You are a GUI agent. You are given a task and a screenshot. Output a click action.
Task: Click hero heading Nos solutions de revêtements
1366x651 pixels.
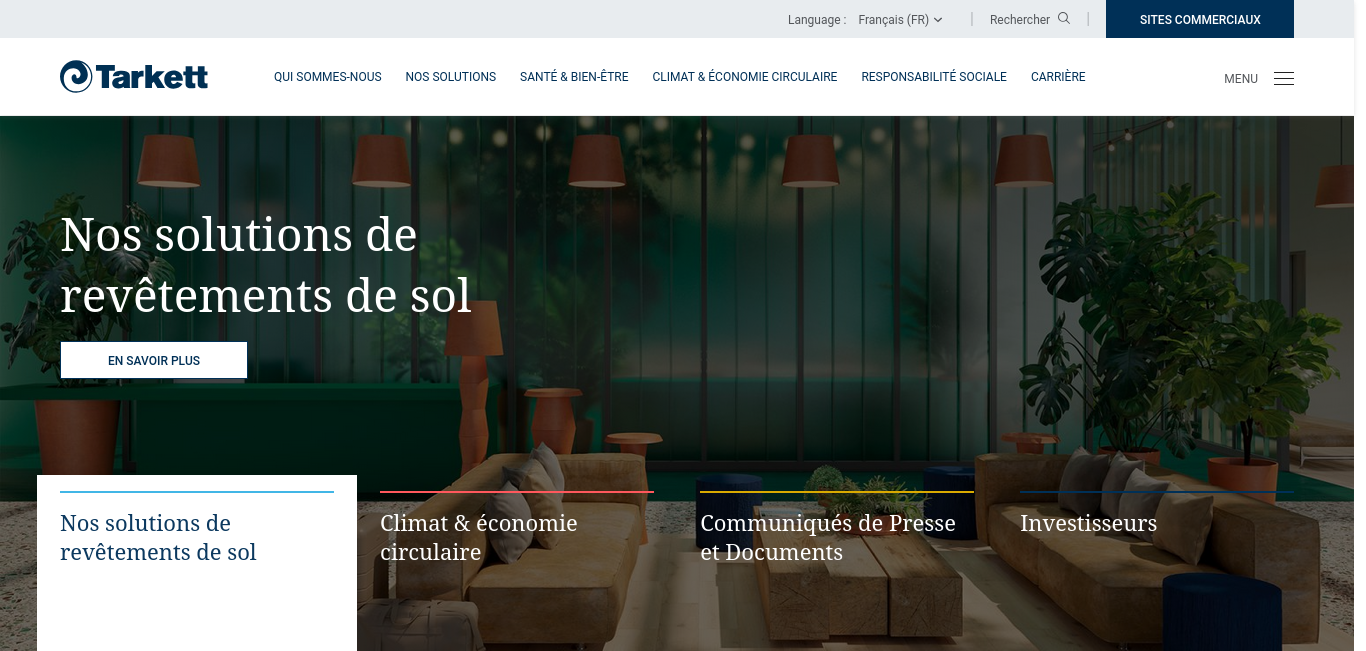click(266, 265)
